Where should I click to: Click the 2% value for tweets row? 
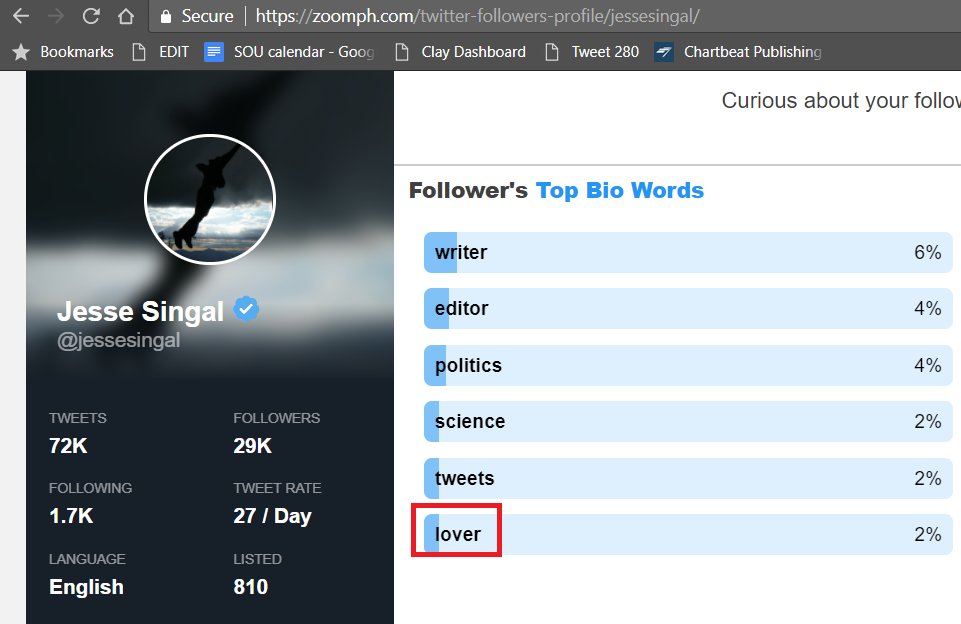(928, 478)
